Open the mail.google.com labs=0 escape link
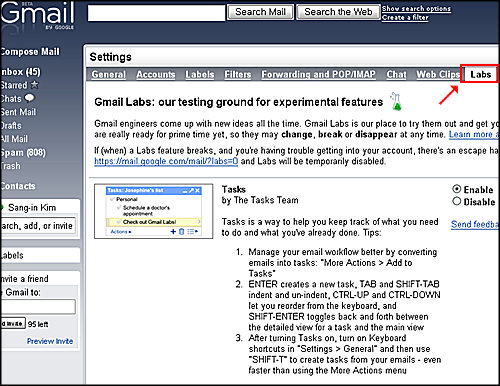Viewport: 500px width, 386px height. pos(166,161)
